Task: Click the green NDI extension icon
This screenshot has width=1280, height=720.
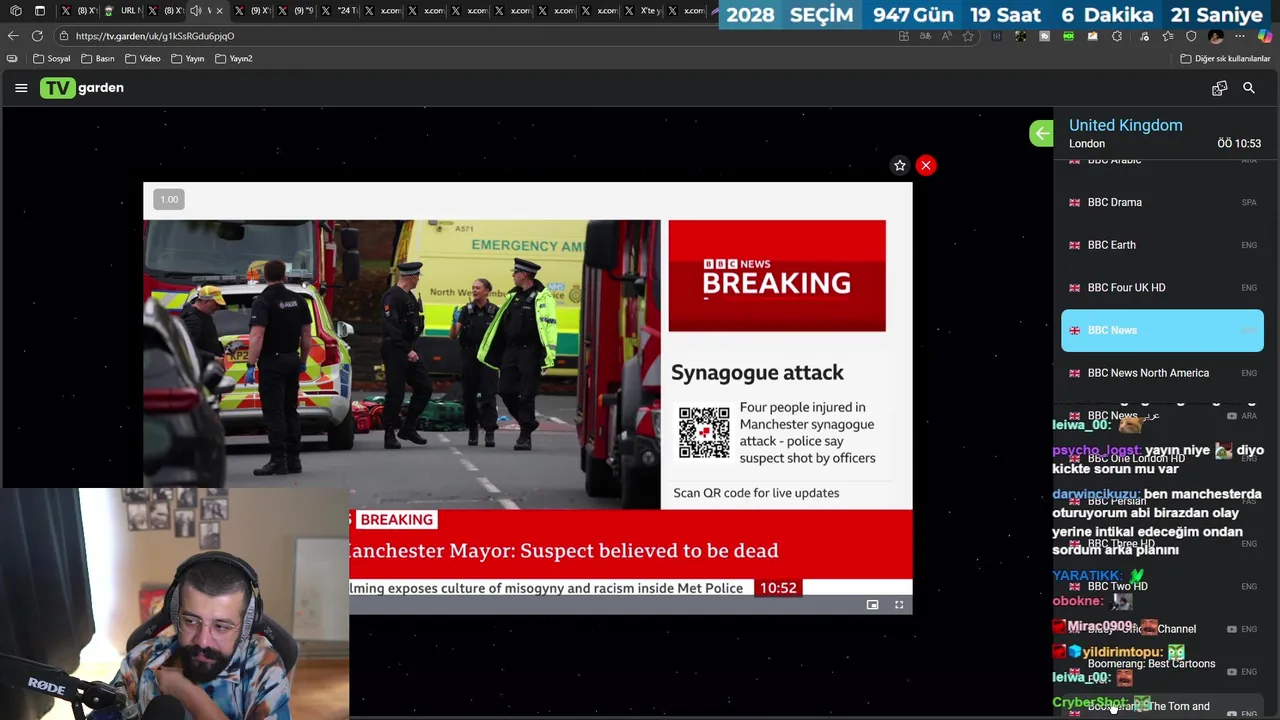Action: (1069, 36)
